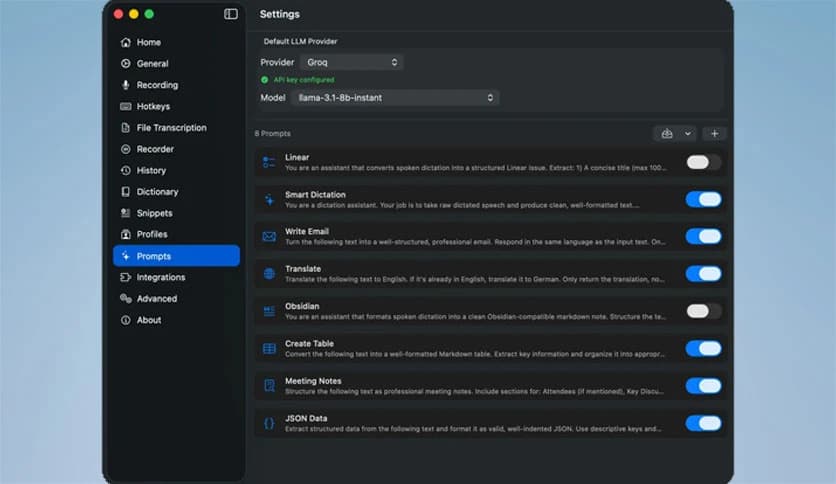The width and height of the screenshot is (836, 484).
Task: Click the File Transcription document icon
Action: point(125,127)
